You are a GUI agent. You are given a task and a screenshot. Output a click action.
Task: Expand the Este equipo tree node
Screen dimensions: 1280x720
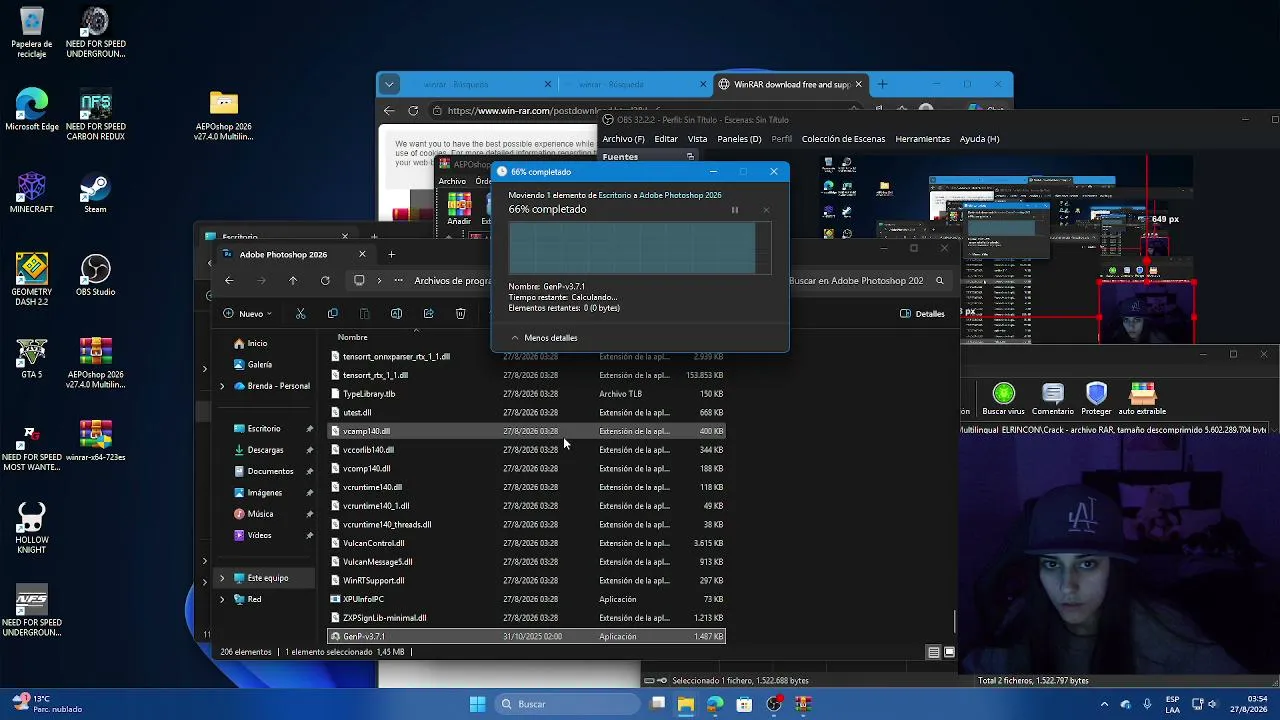[x=222, y=578]
